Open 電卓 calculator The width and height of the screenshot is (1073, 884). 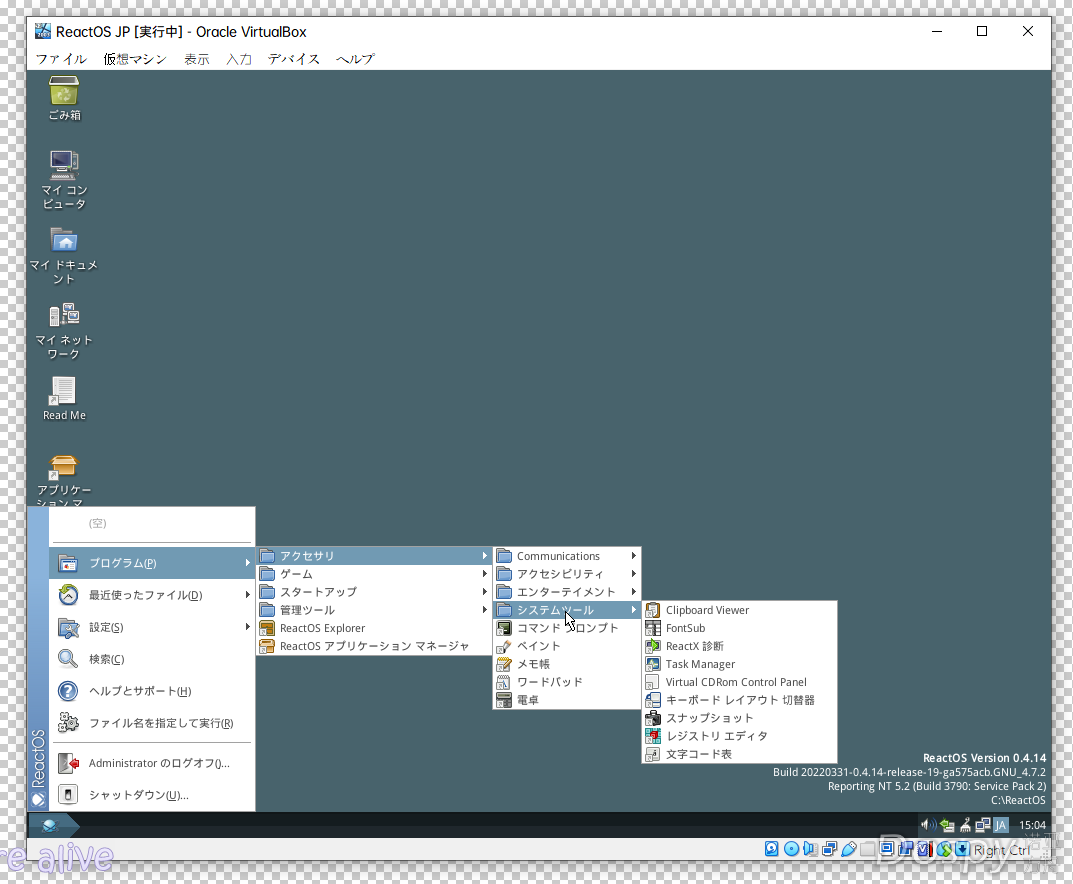coord(567,700)
